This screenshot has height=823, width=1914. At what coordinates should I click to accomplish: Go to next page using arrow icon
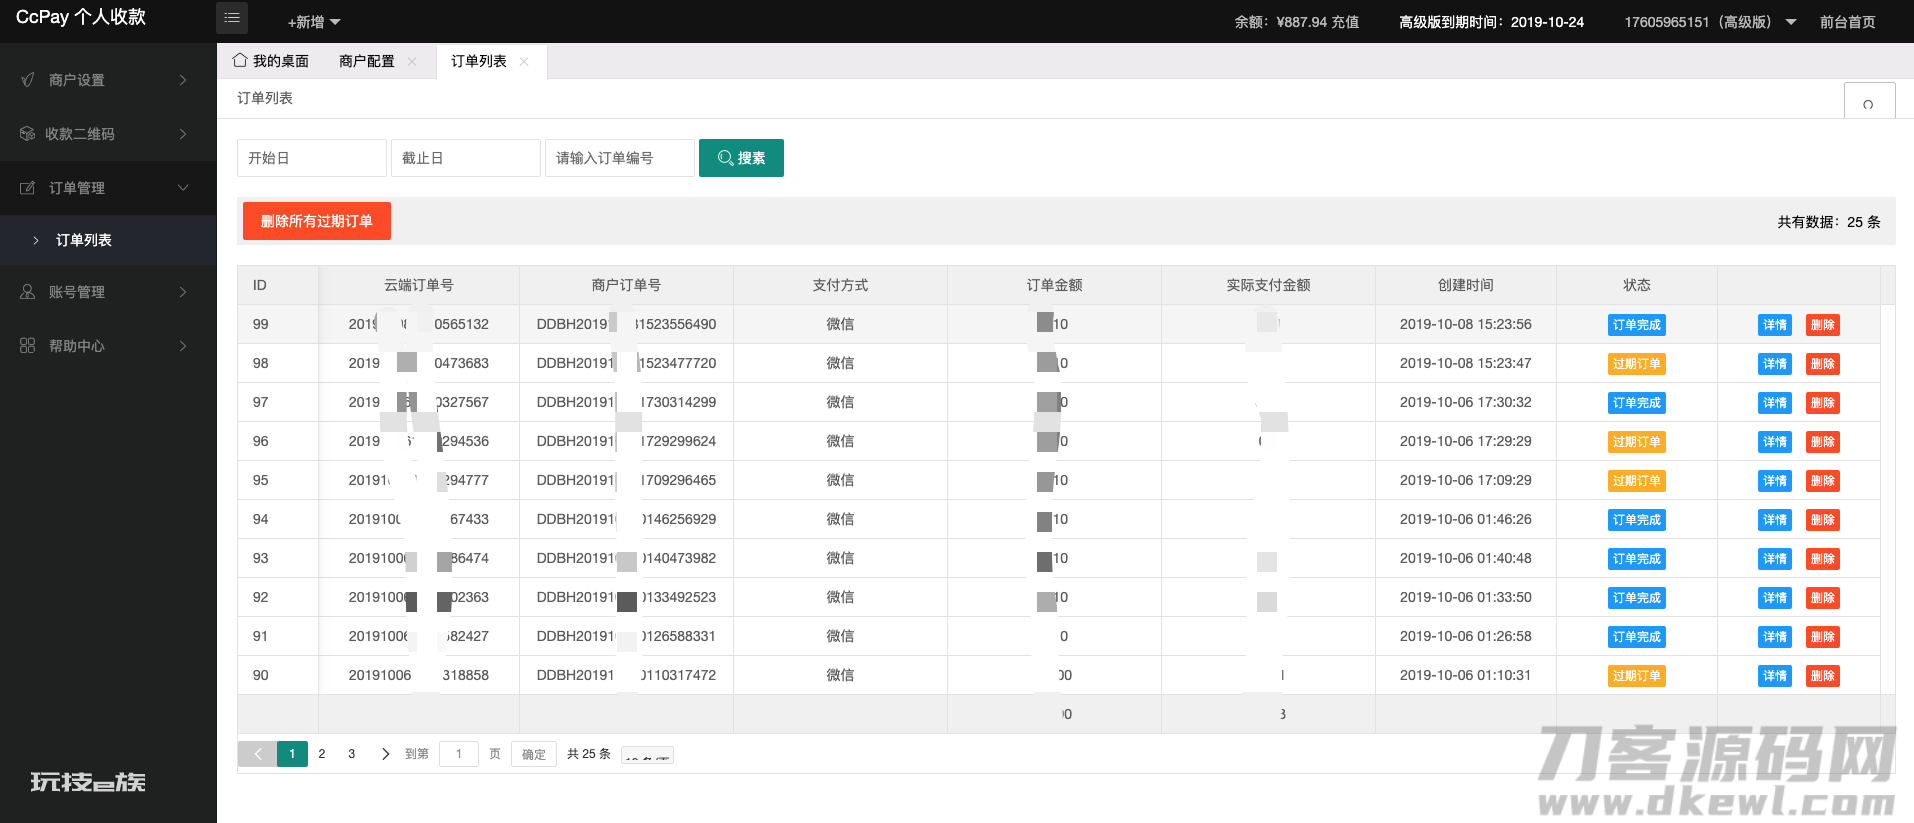click(x=385, y=754)
